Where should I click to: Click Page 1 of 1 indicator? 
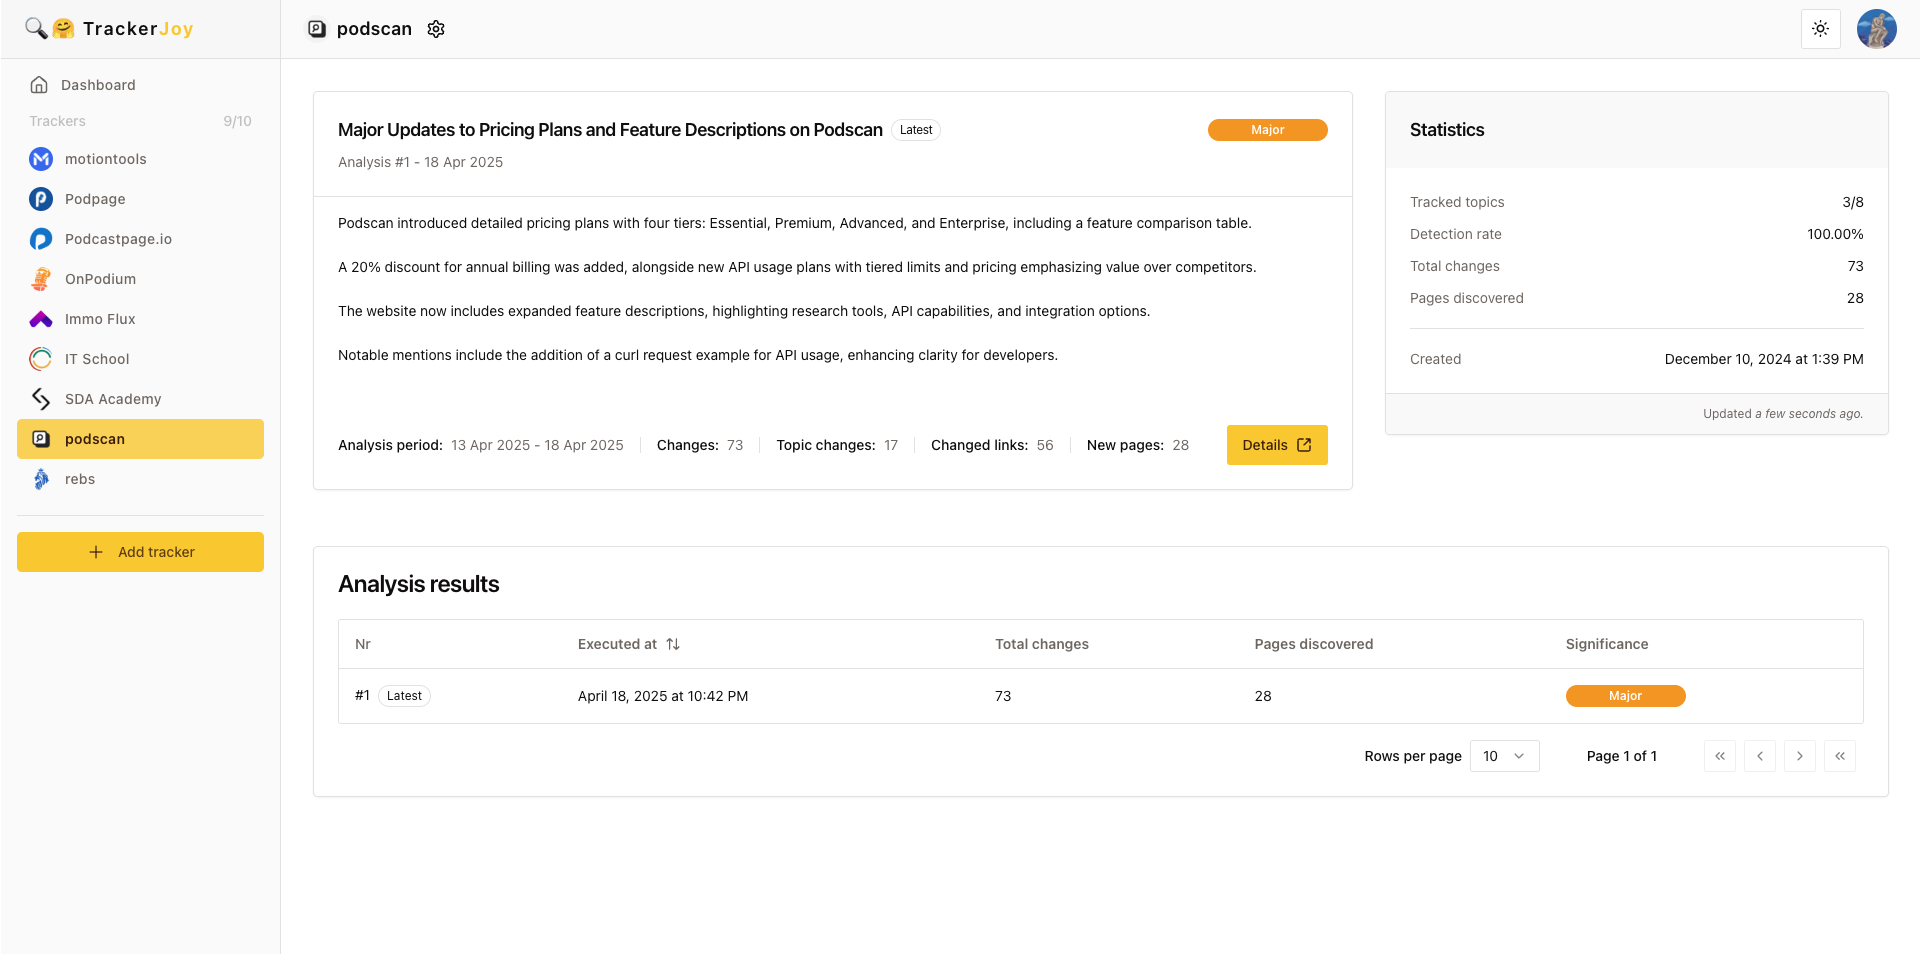tap(1622, 756)
